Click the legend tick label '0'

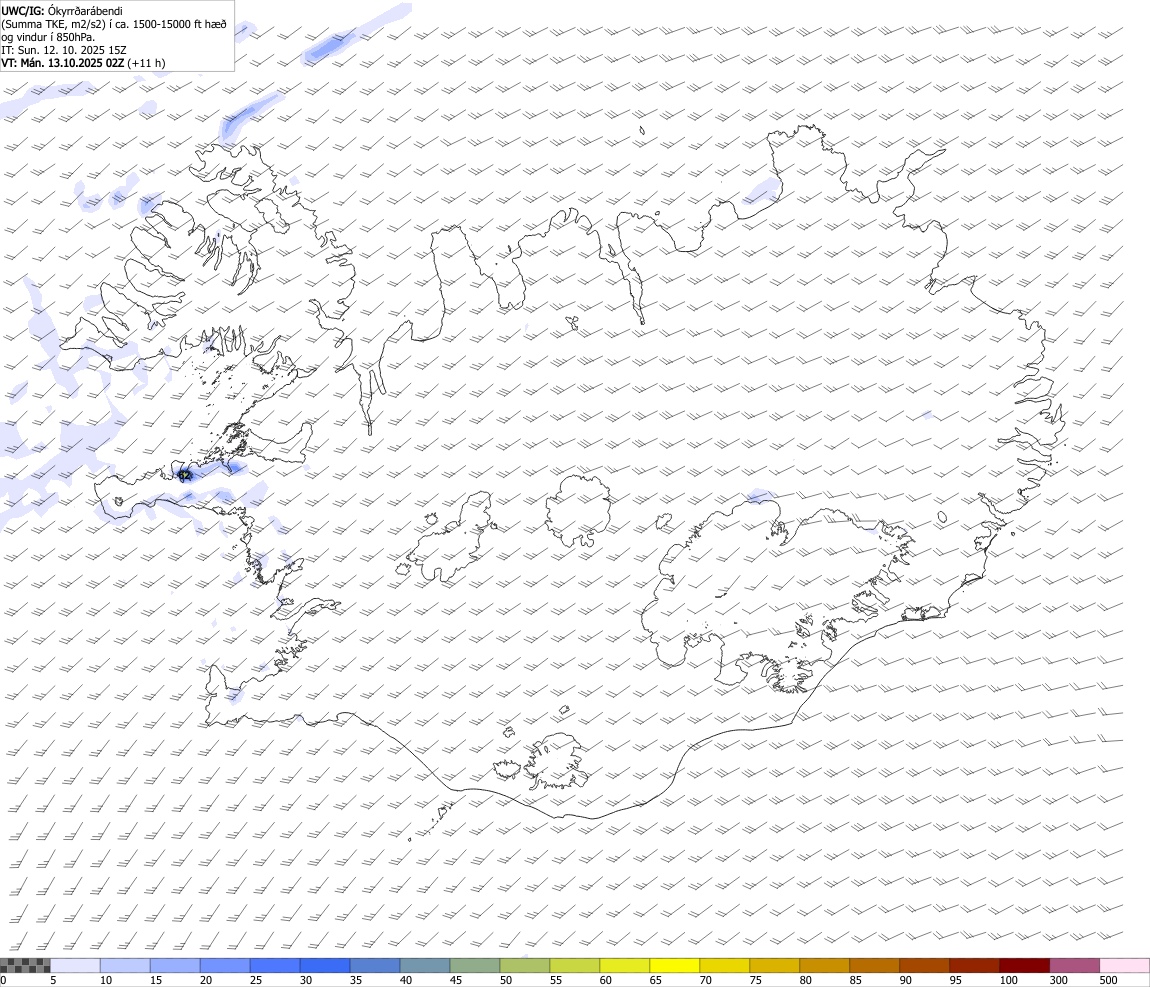click(4, 980)
